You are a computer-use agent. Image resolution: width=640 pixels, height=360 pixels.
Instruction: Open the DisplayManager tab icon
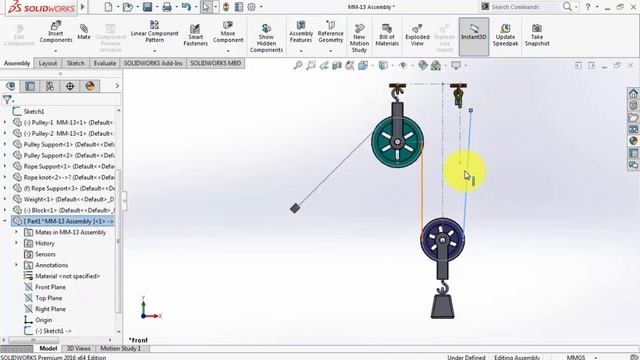click(90, 86)
